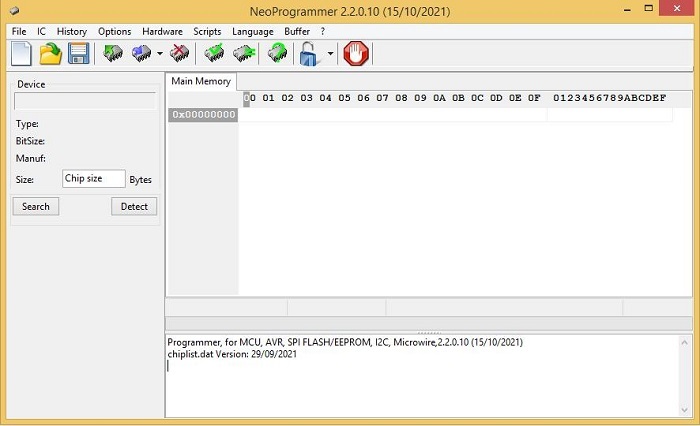Open the IC menu
Image resolution: width=700 pixels, height=426 pixels.
[x=41, y=31]
